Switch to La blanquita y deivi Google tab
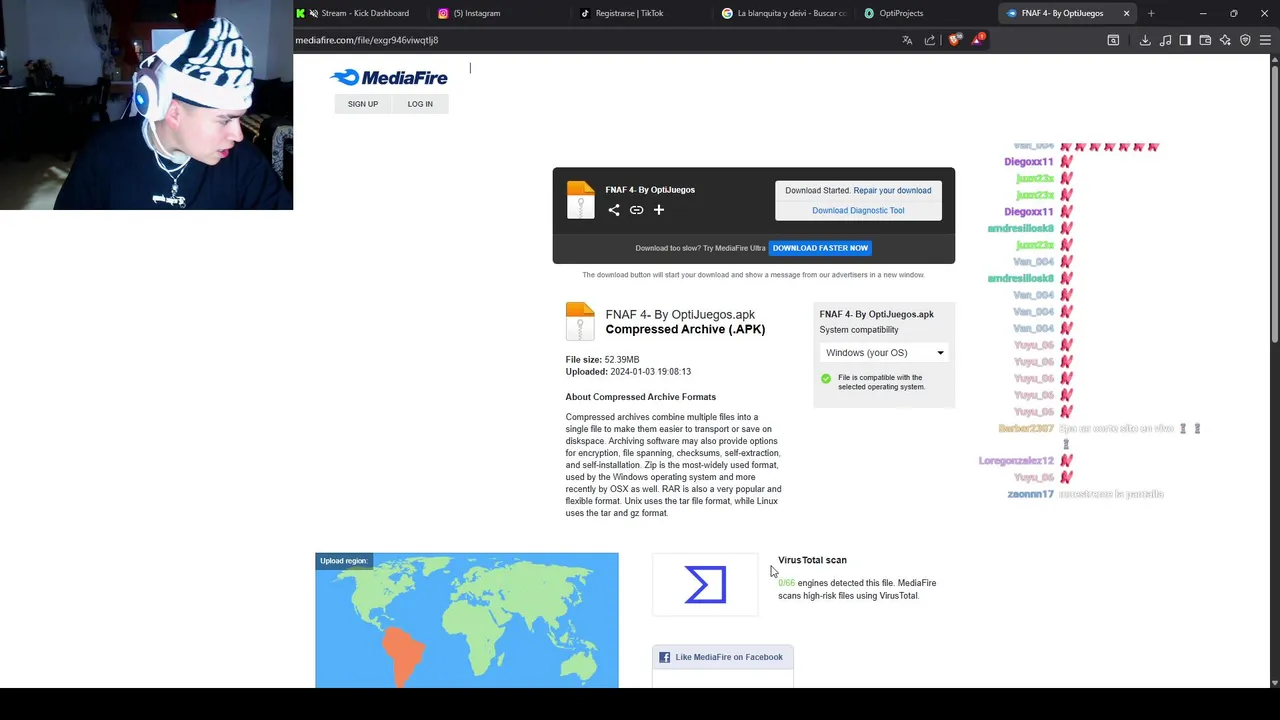The image size is (1280, 720). (784, 13)
